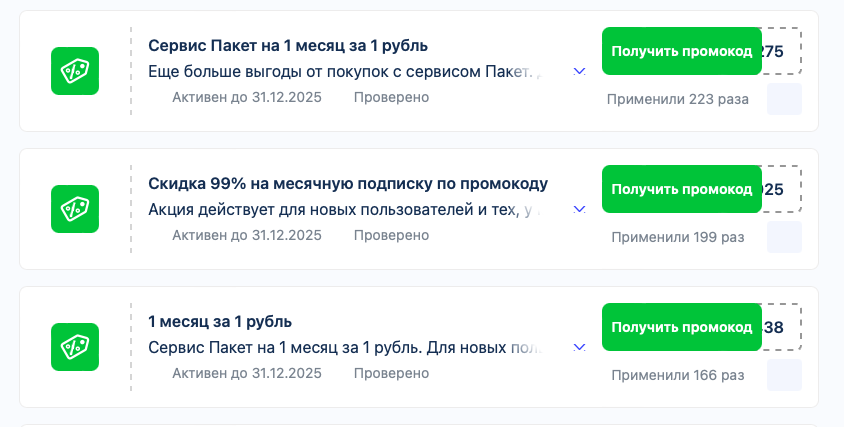Expand description of "Скидка 99%" offer

tap(579, 209)
